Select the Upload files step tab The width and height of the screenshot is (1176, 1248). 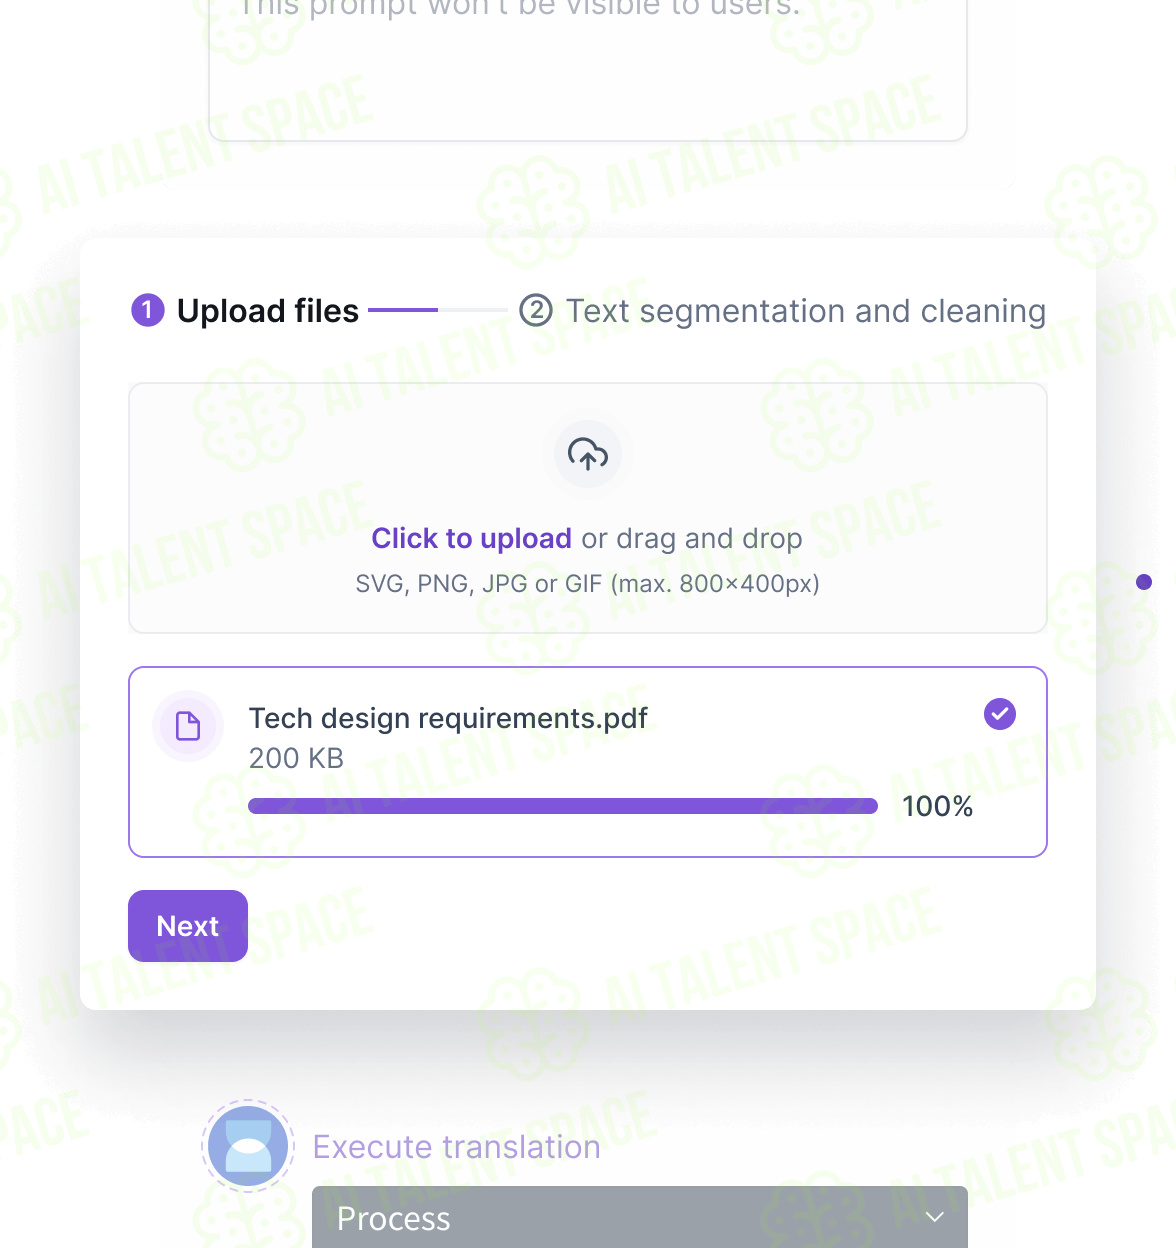click(245, 311)
